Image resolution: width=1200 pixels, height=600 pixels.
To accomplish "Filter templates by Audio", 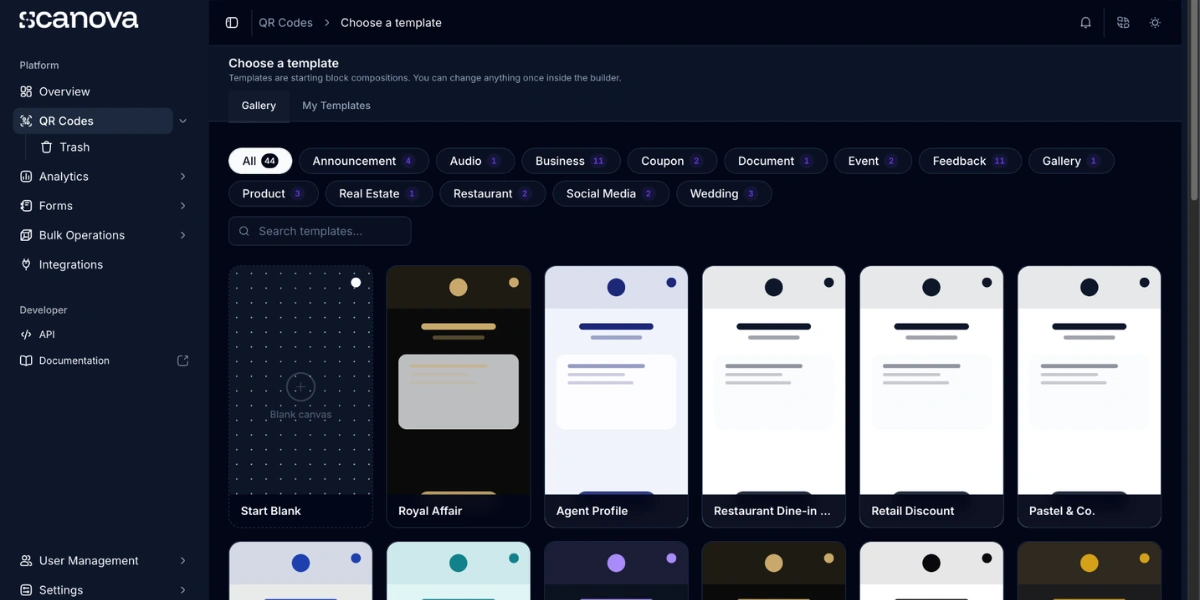I will click(x=475, y=161).
